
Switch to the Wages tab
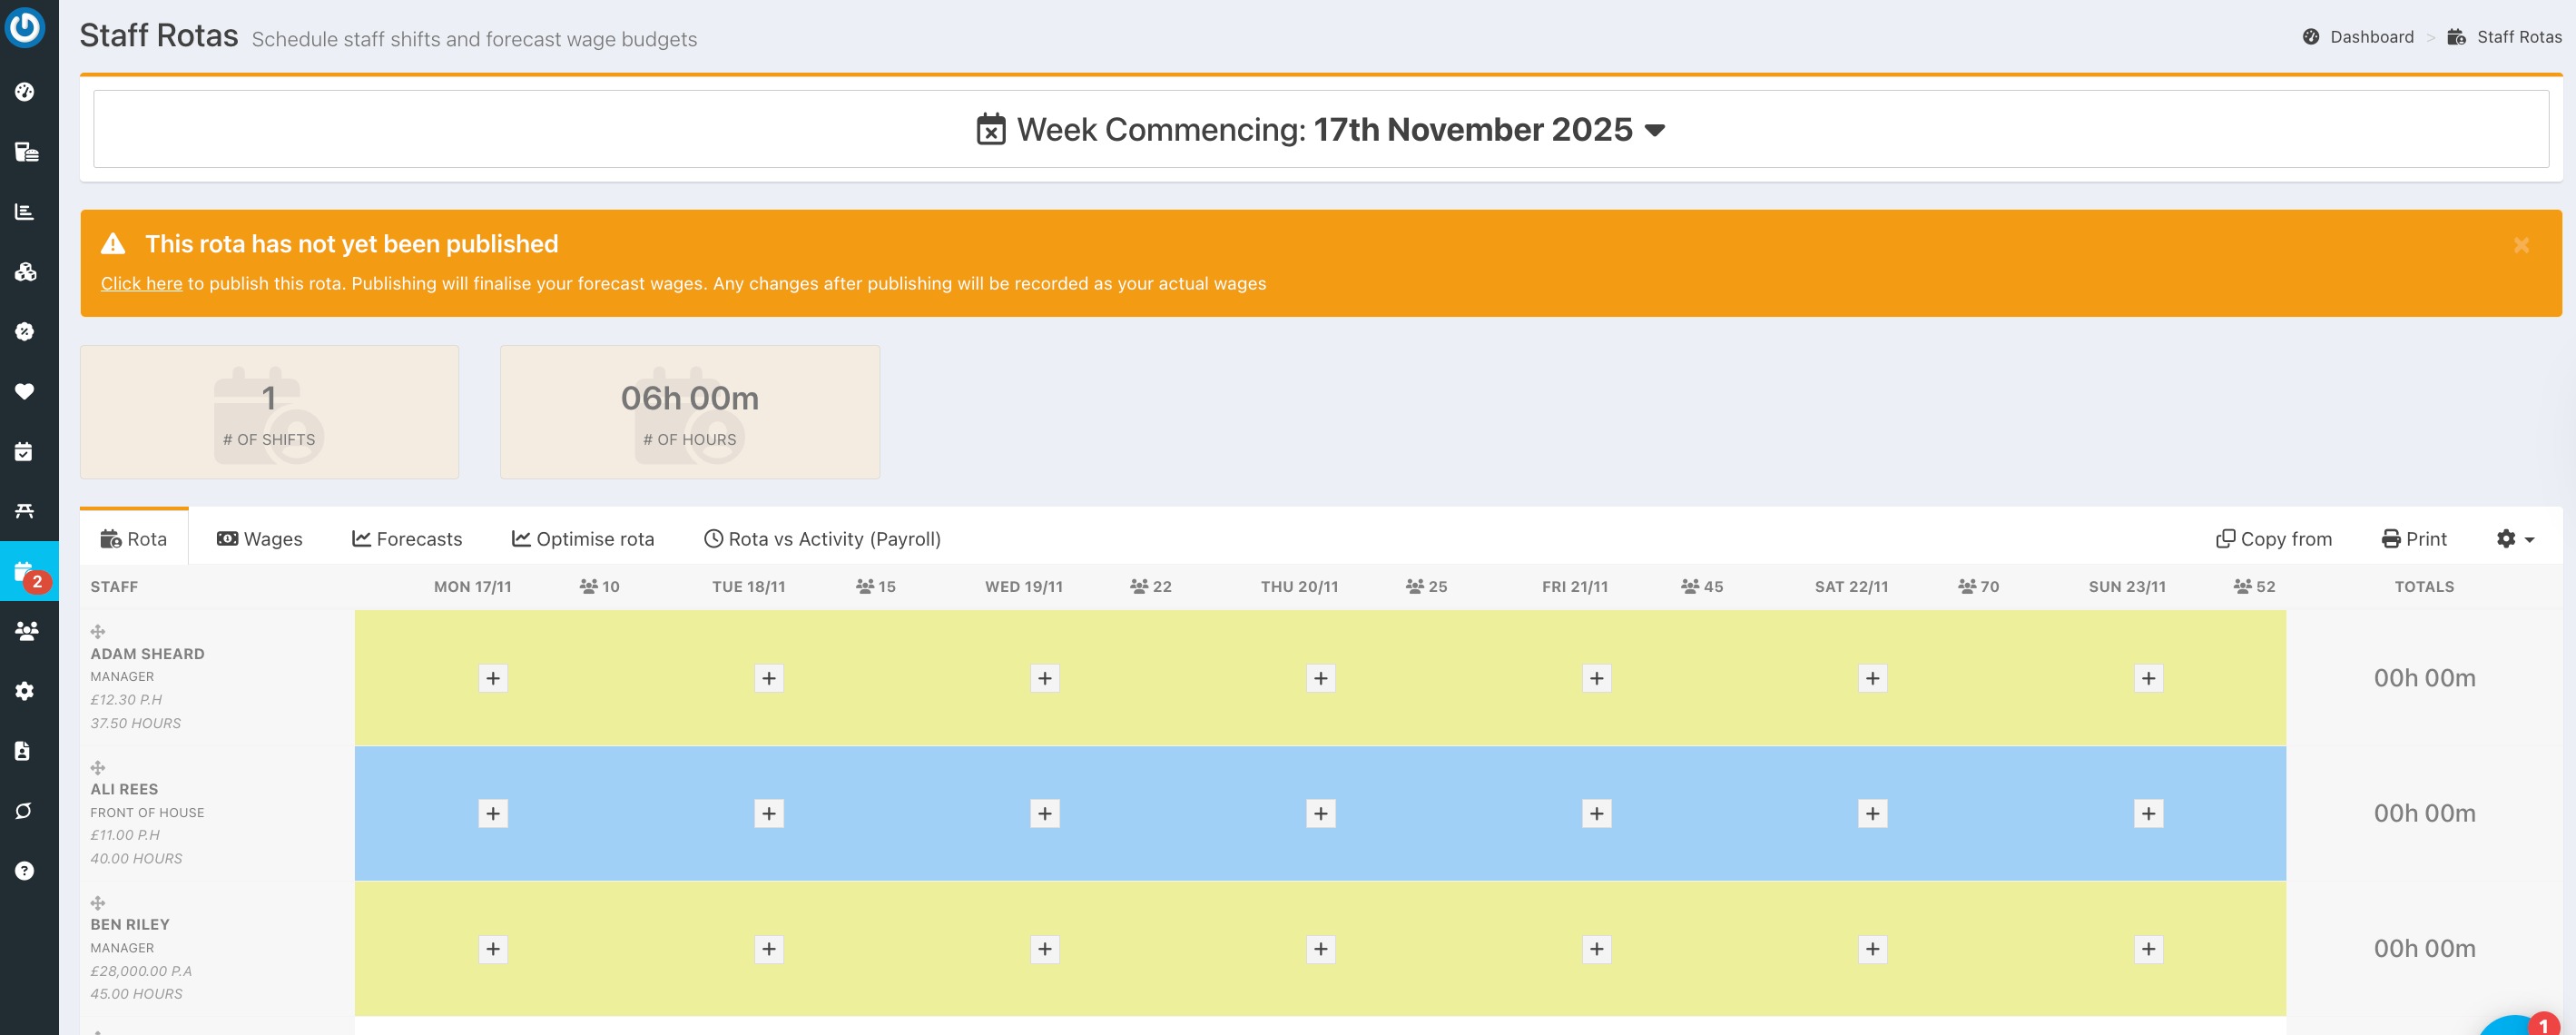click(260, 539)
